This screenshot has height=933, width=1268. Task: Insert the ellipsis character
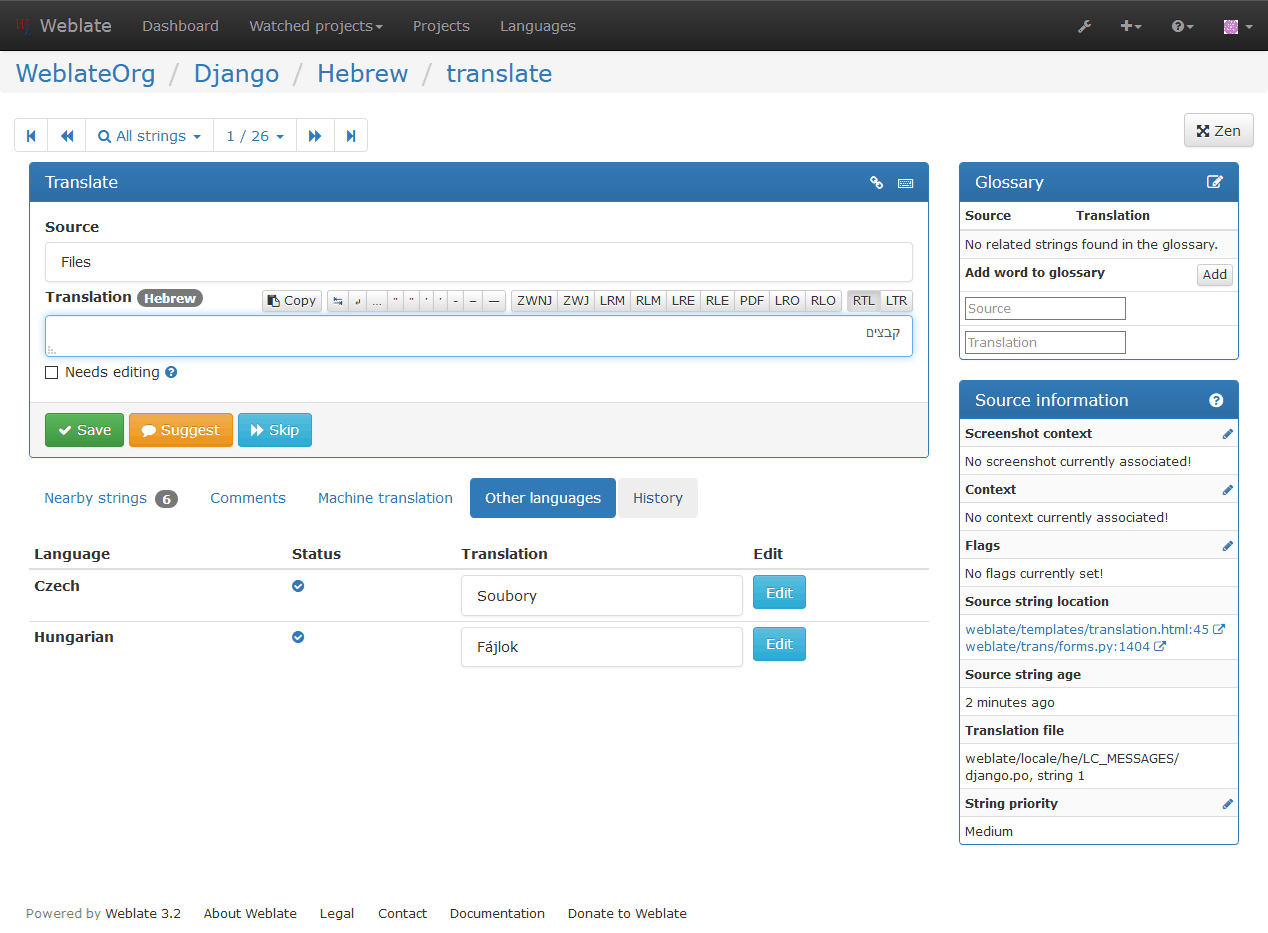tap(376, 300)
